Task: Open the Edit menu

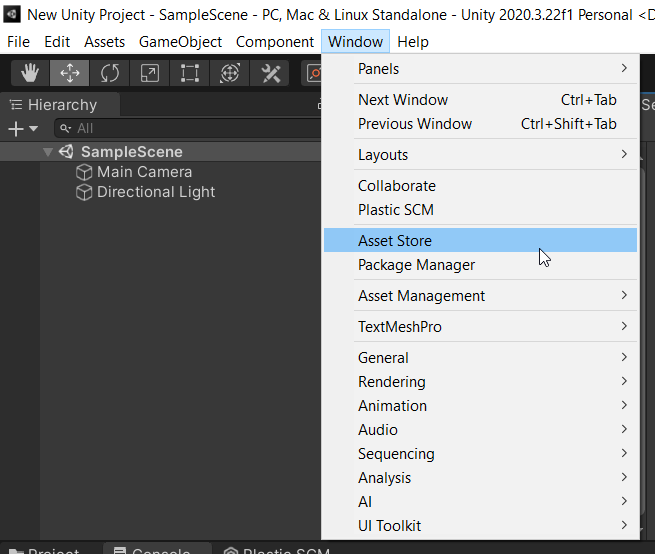Action: click(57, 42)
